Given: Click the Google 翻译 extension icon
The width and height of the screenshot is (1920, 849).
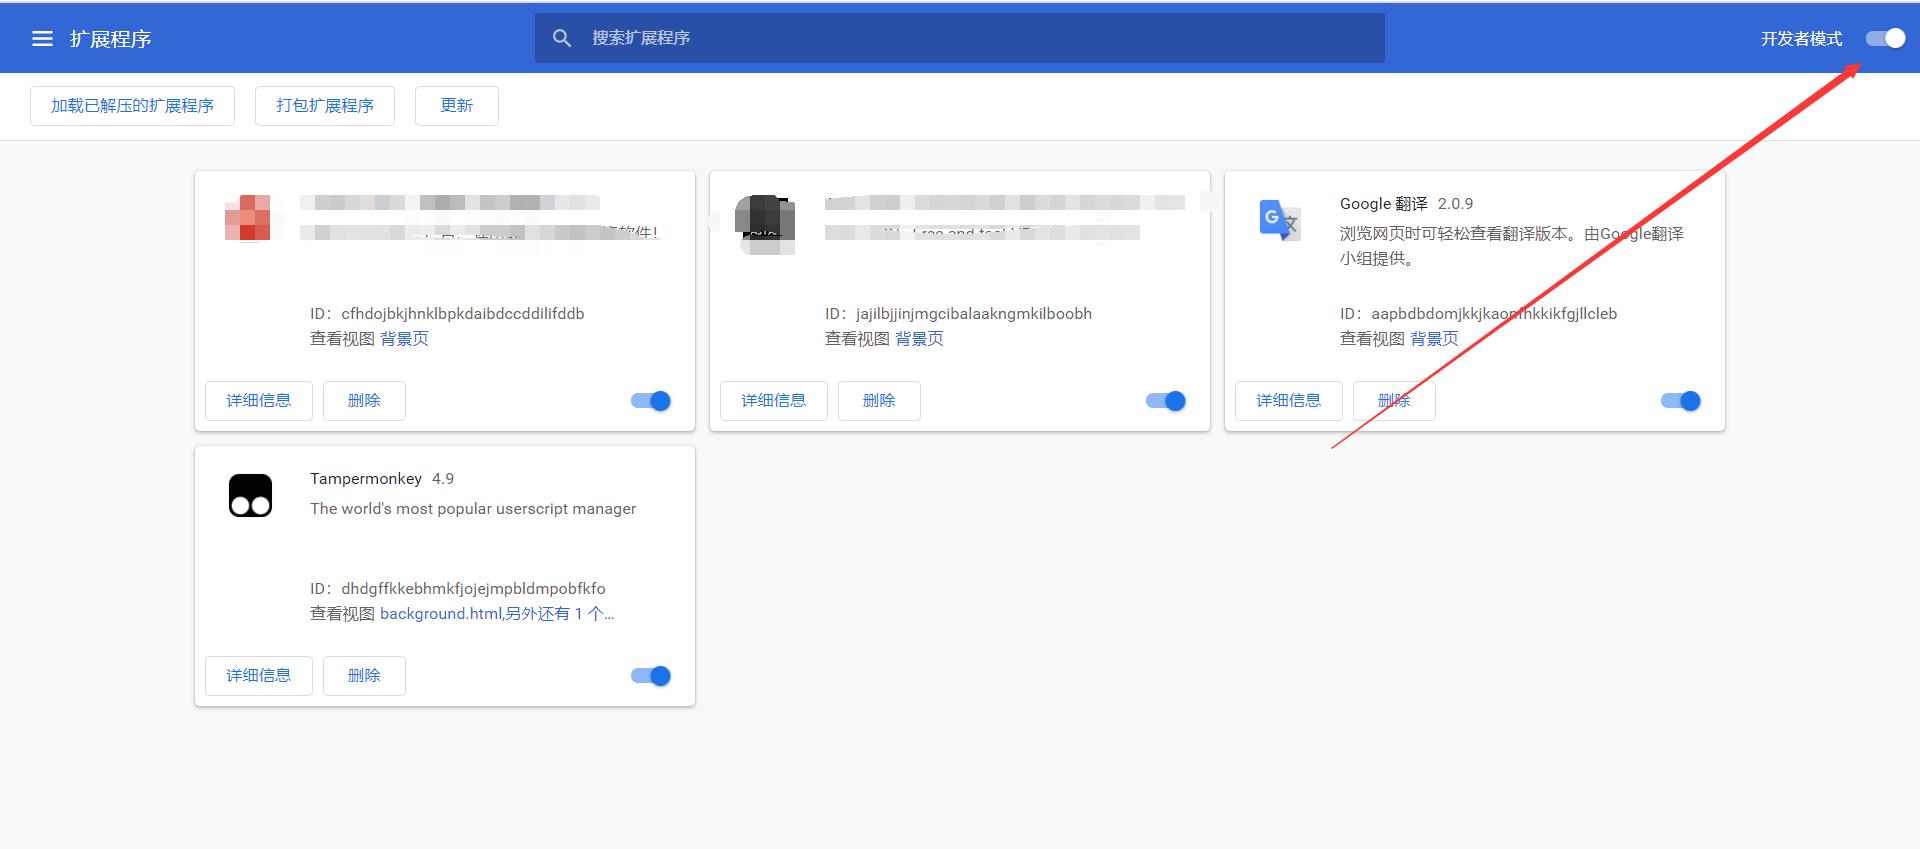Looking at the screenshot, I should click(x=1279, y=220).
